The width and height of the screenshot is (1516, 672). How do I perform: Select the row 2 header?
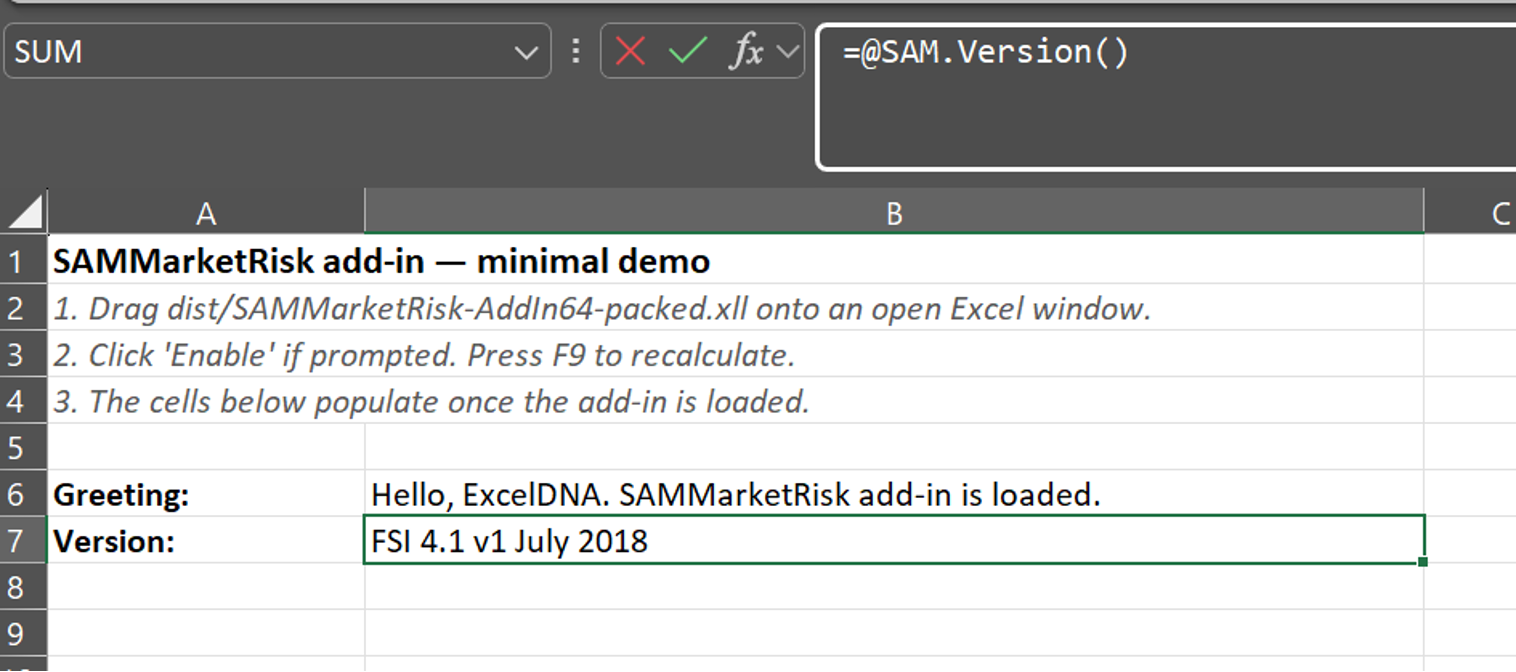click(x=23, y=307)
